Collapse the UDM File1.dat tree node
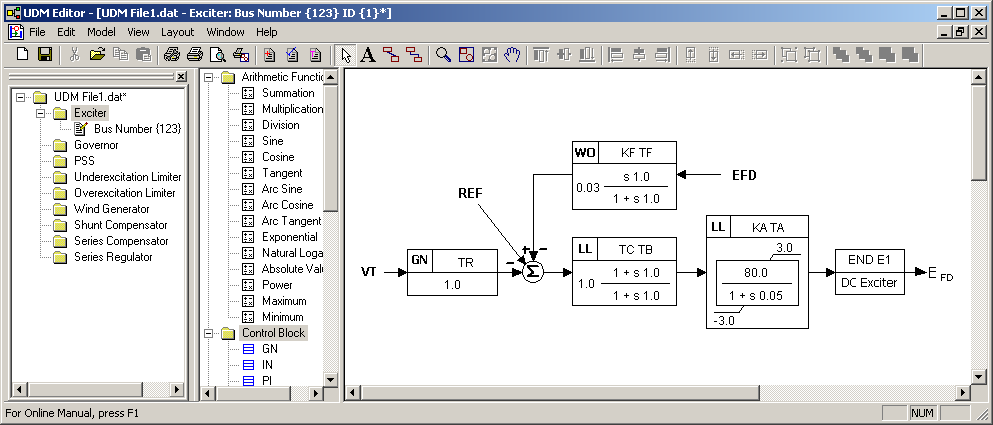This screenshot has width=993, height=425. tap(21, 97)
